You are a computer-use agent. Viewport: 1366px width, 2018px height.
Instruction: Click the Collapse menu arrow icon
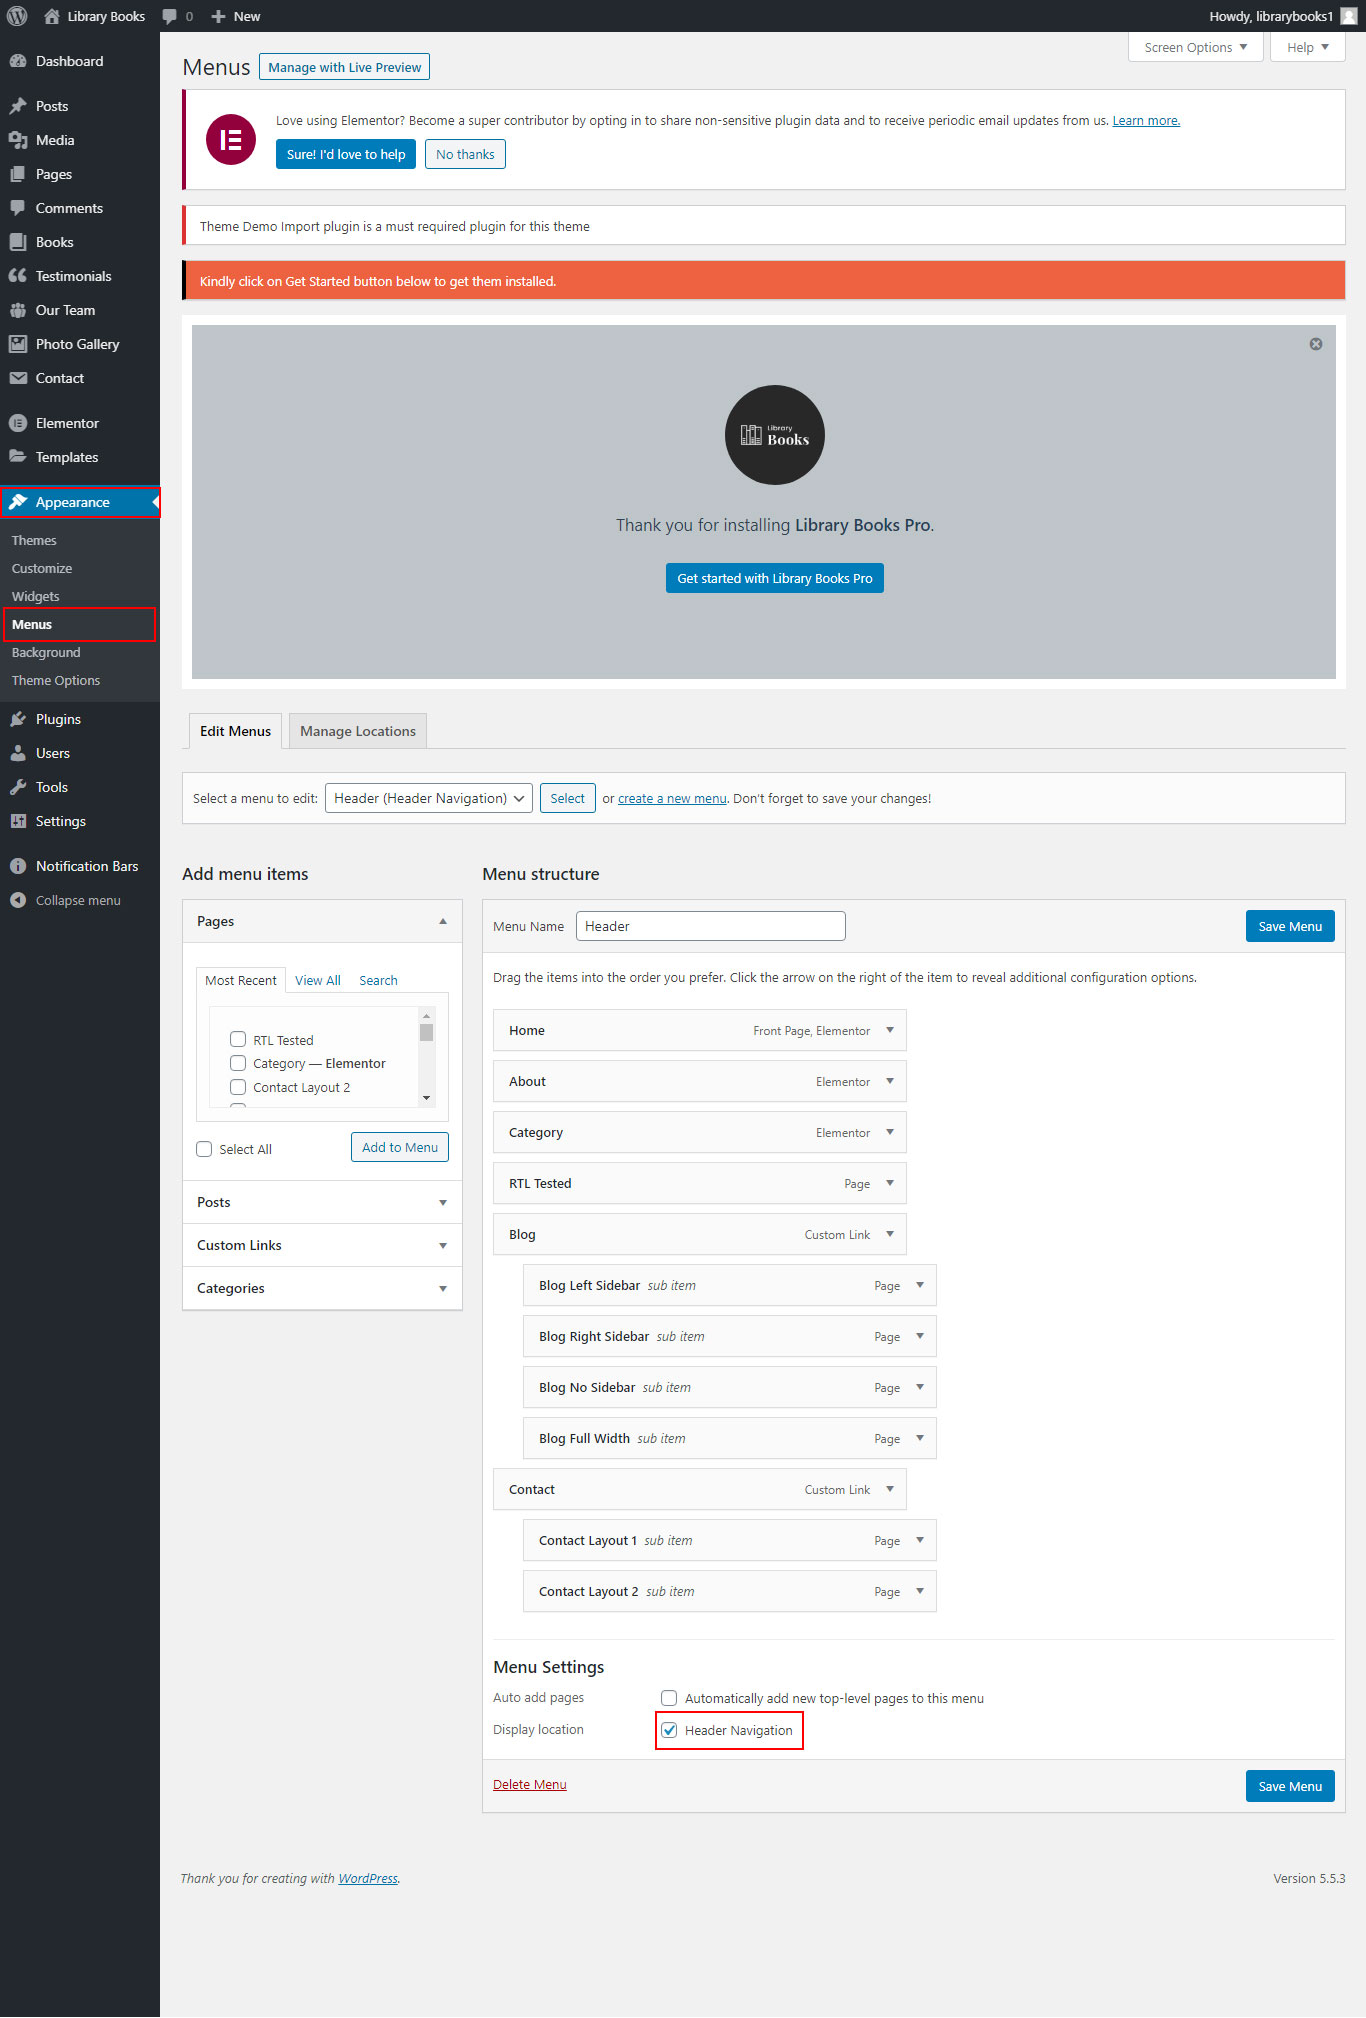(18, 900)
